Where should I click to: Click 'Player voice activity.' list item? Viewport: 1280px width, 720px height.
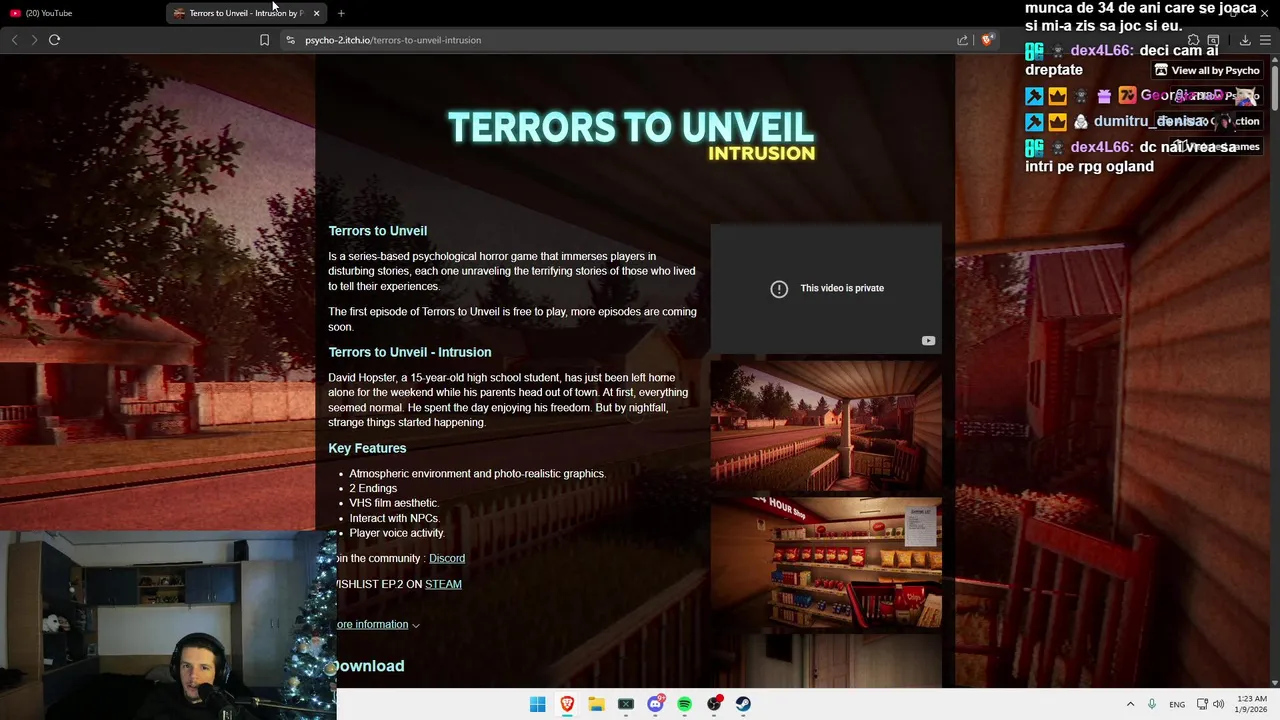pos(397,533)
